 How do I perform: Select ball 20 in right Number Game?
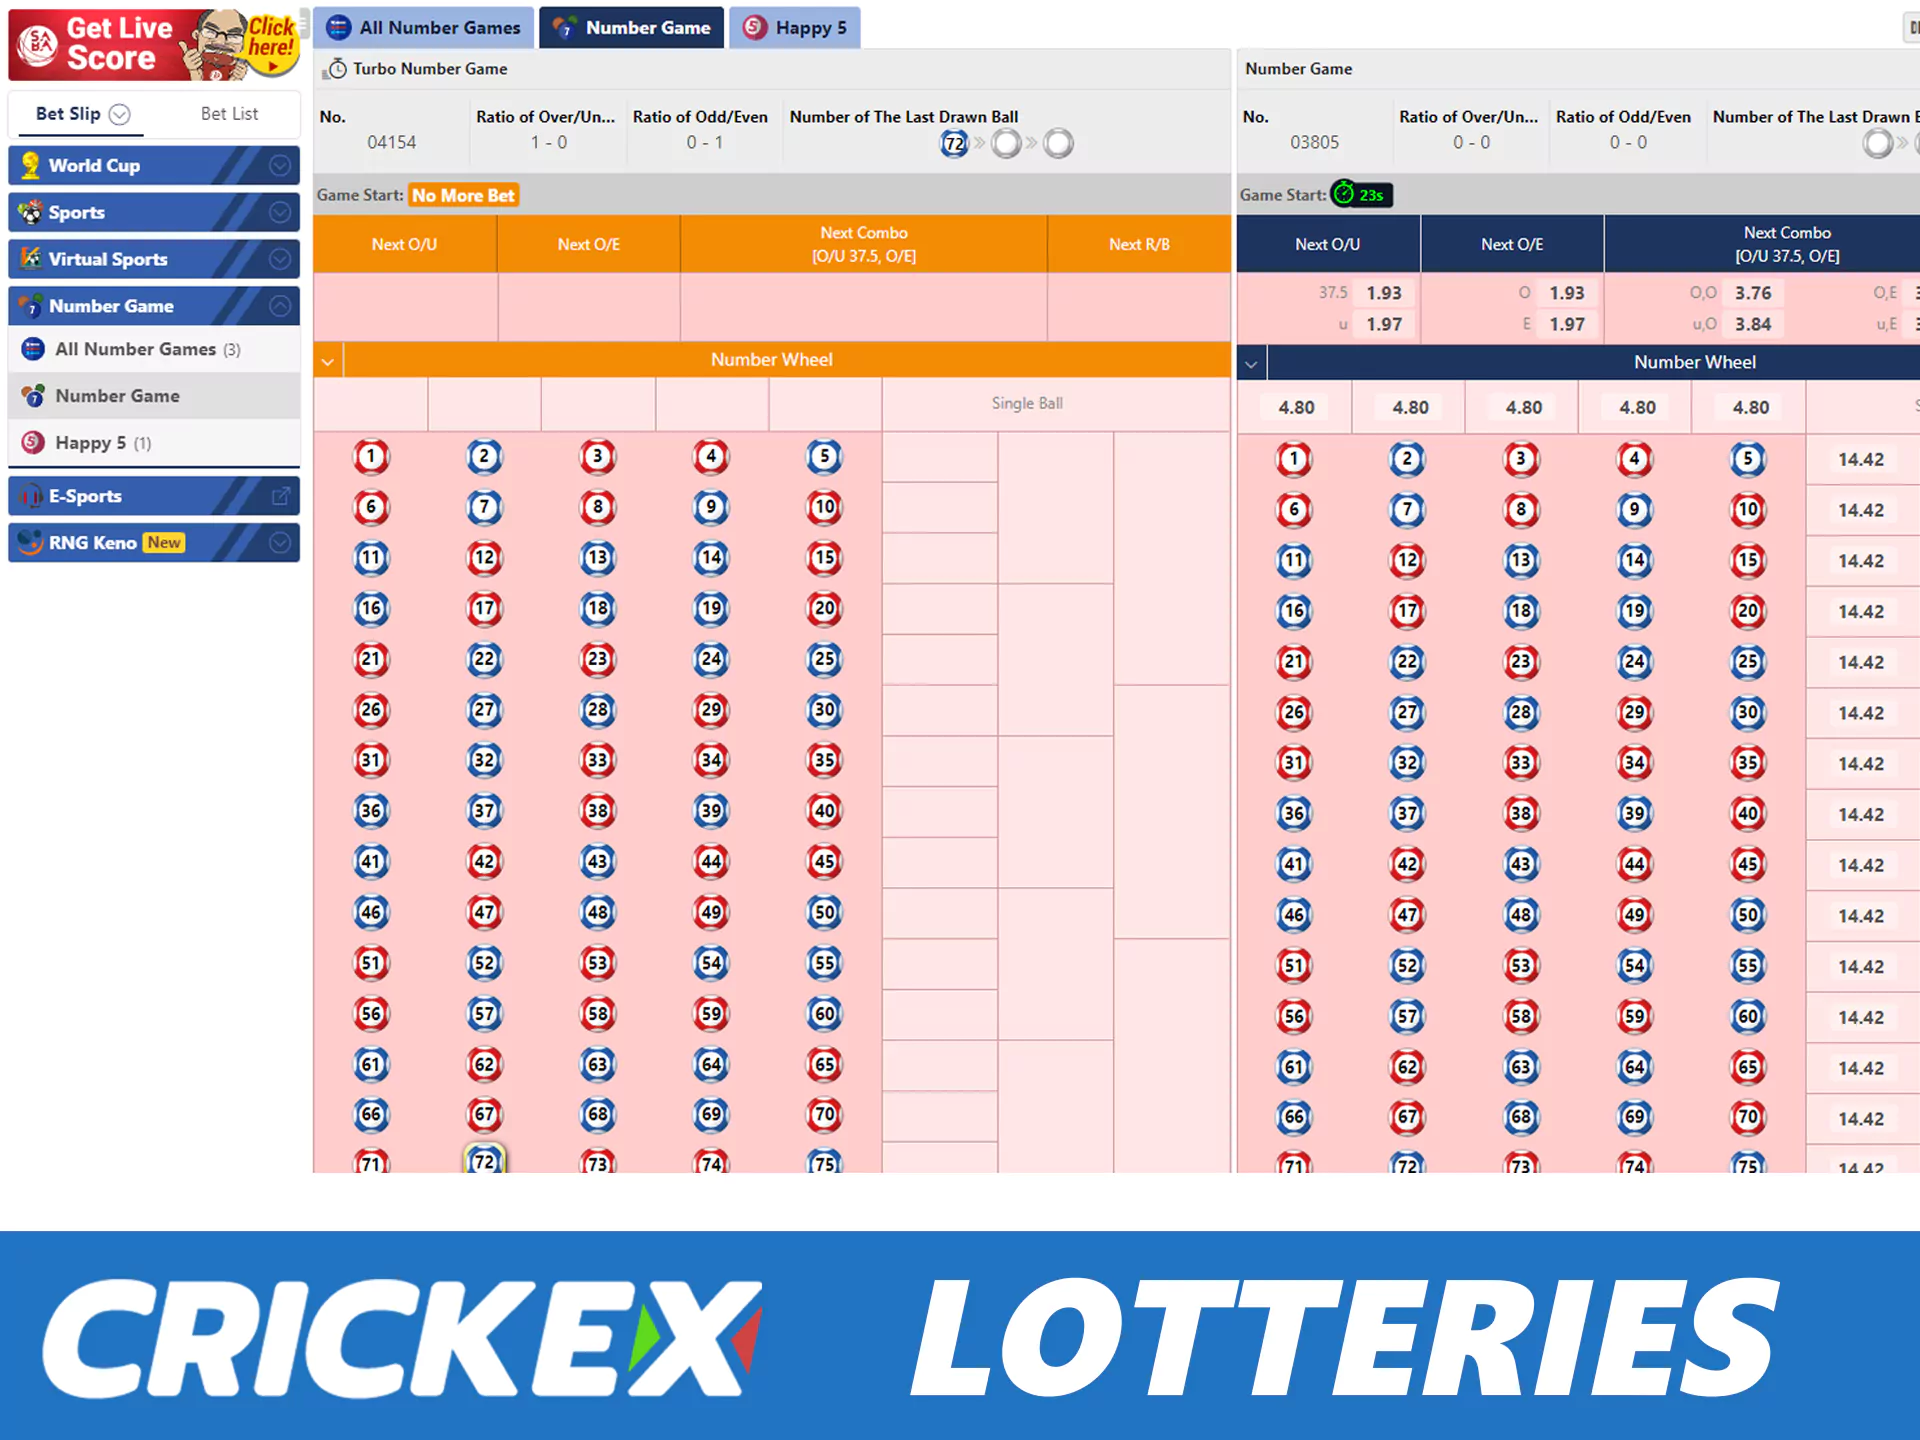tap(1748, 611)
